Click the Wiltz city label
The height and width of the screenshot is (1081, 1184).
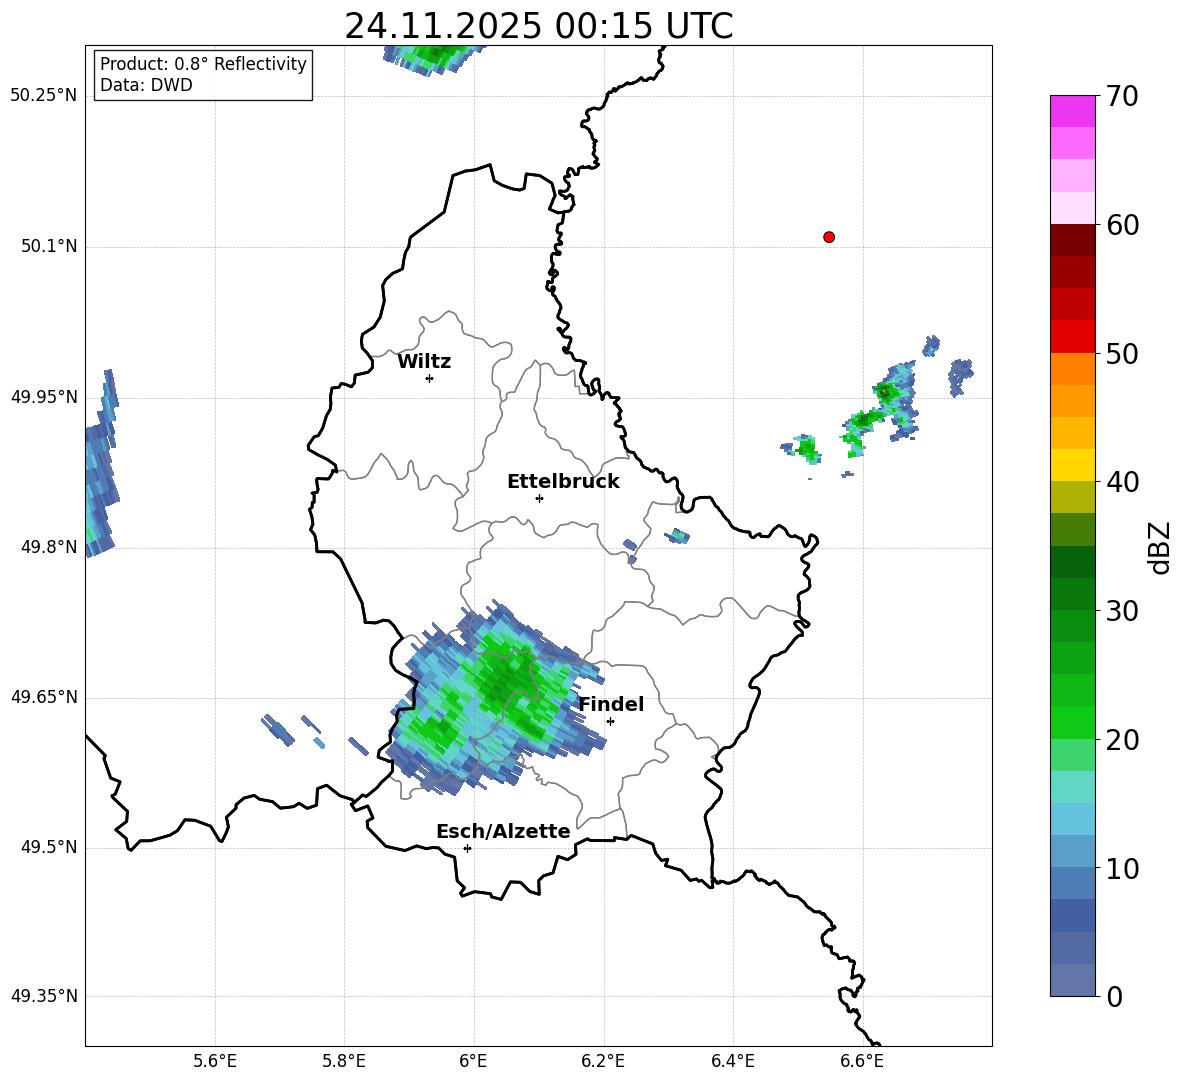[x=424, y=362]
